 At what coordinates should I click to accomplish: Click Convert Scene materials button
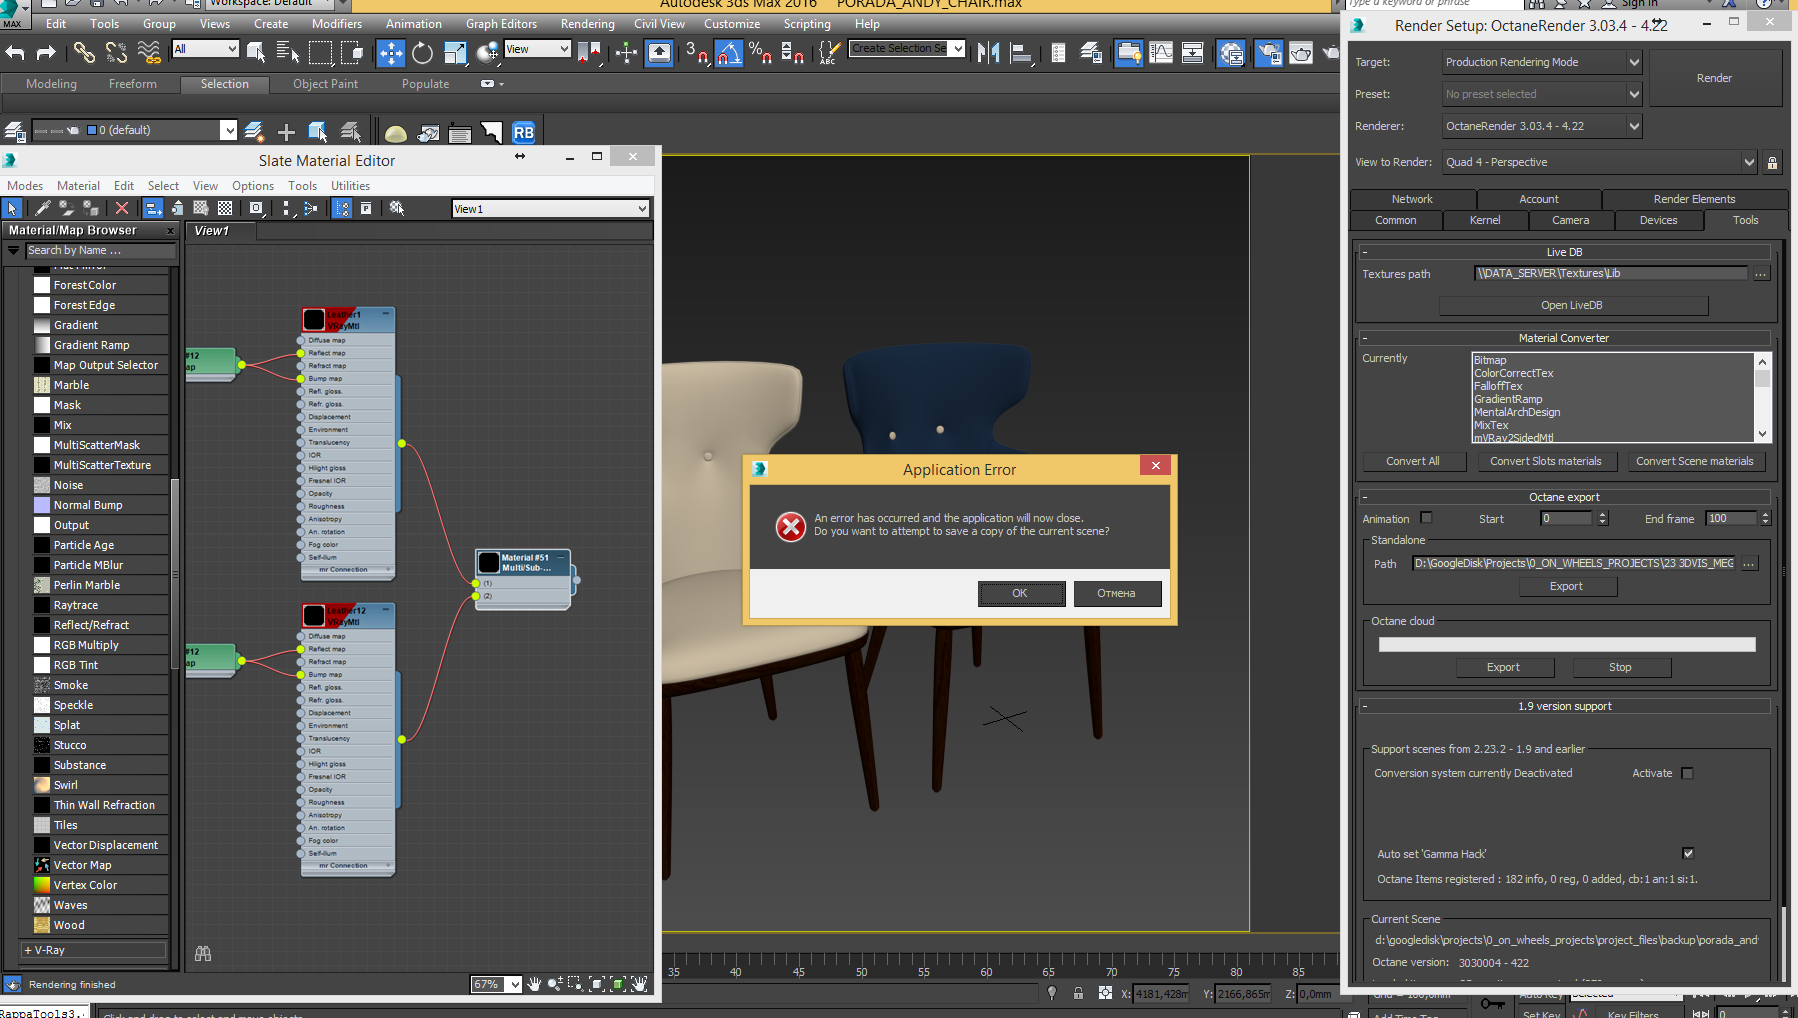coord(1694,461)
